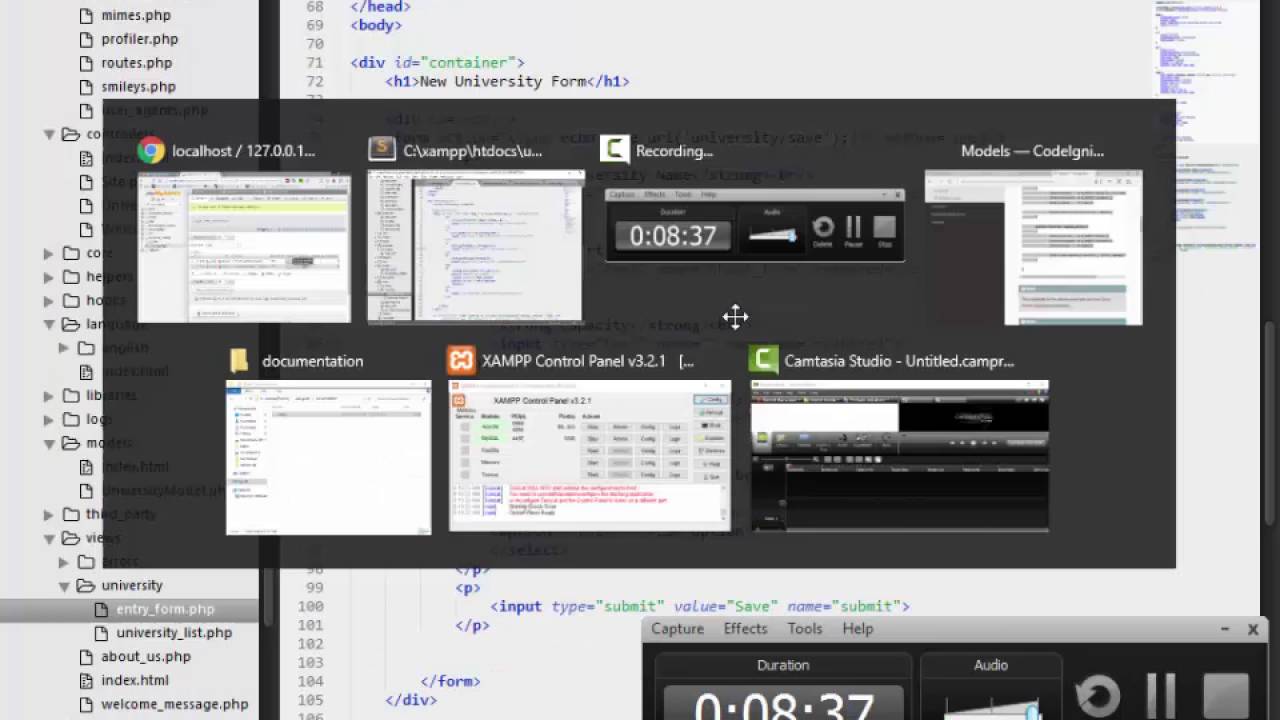The width and height of the screenshot is (1280, 720).
Task: Click the C:\xampp\htdocs window thumbnail
Action: point(475,246)
